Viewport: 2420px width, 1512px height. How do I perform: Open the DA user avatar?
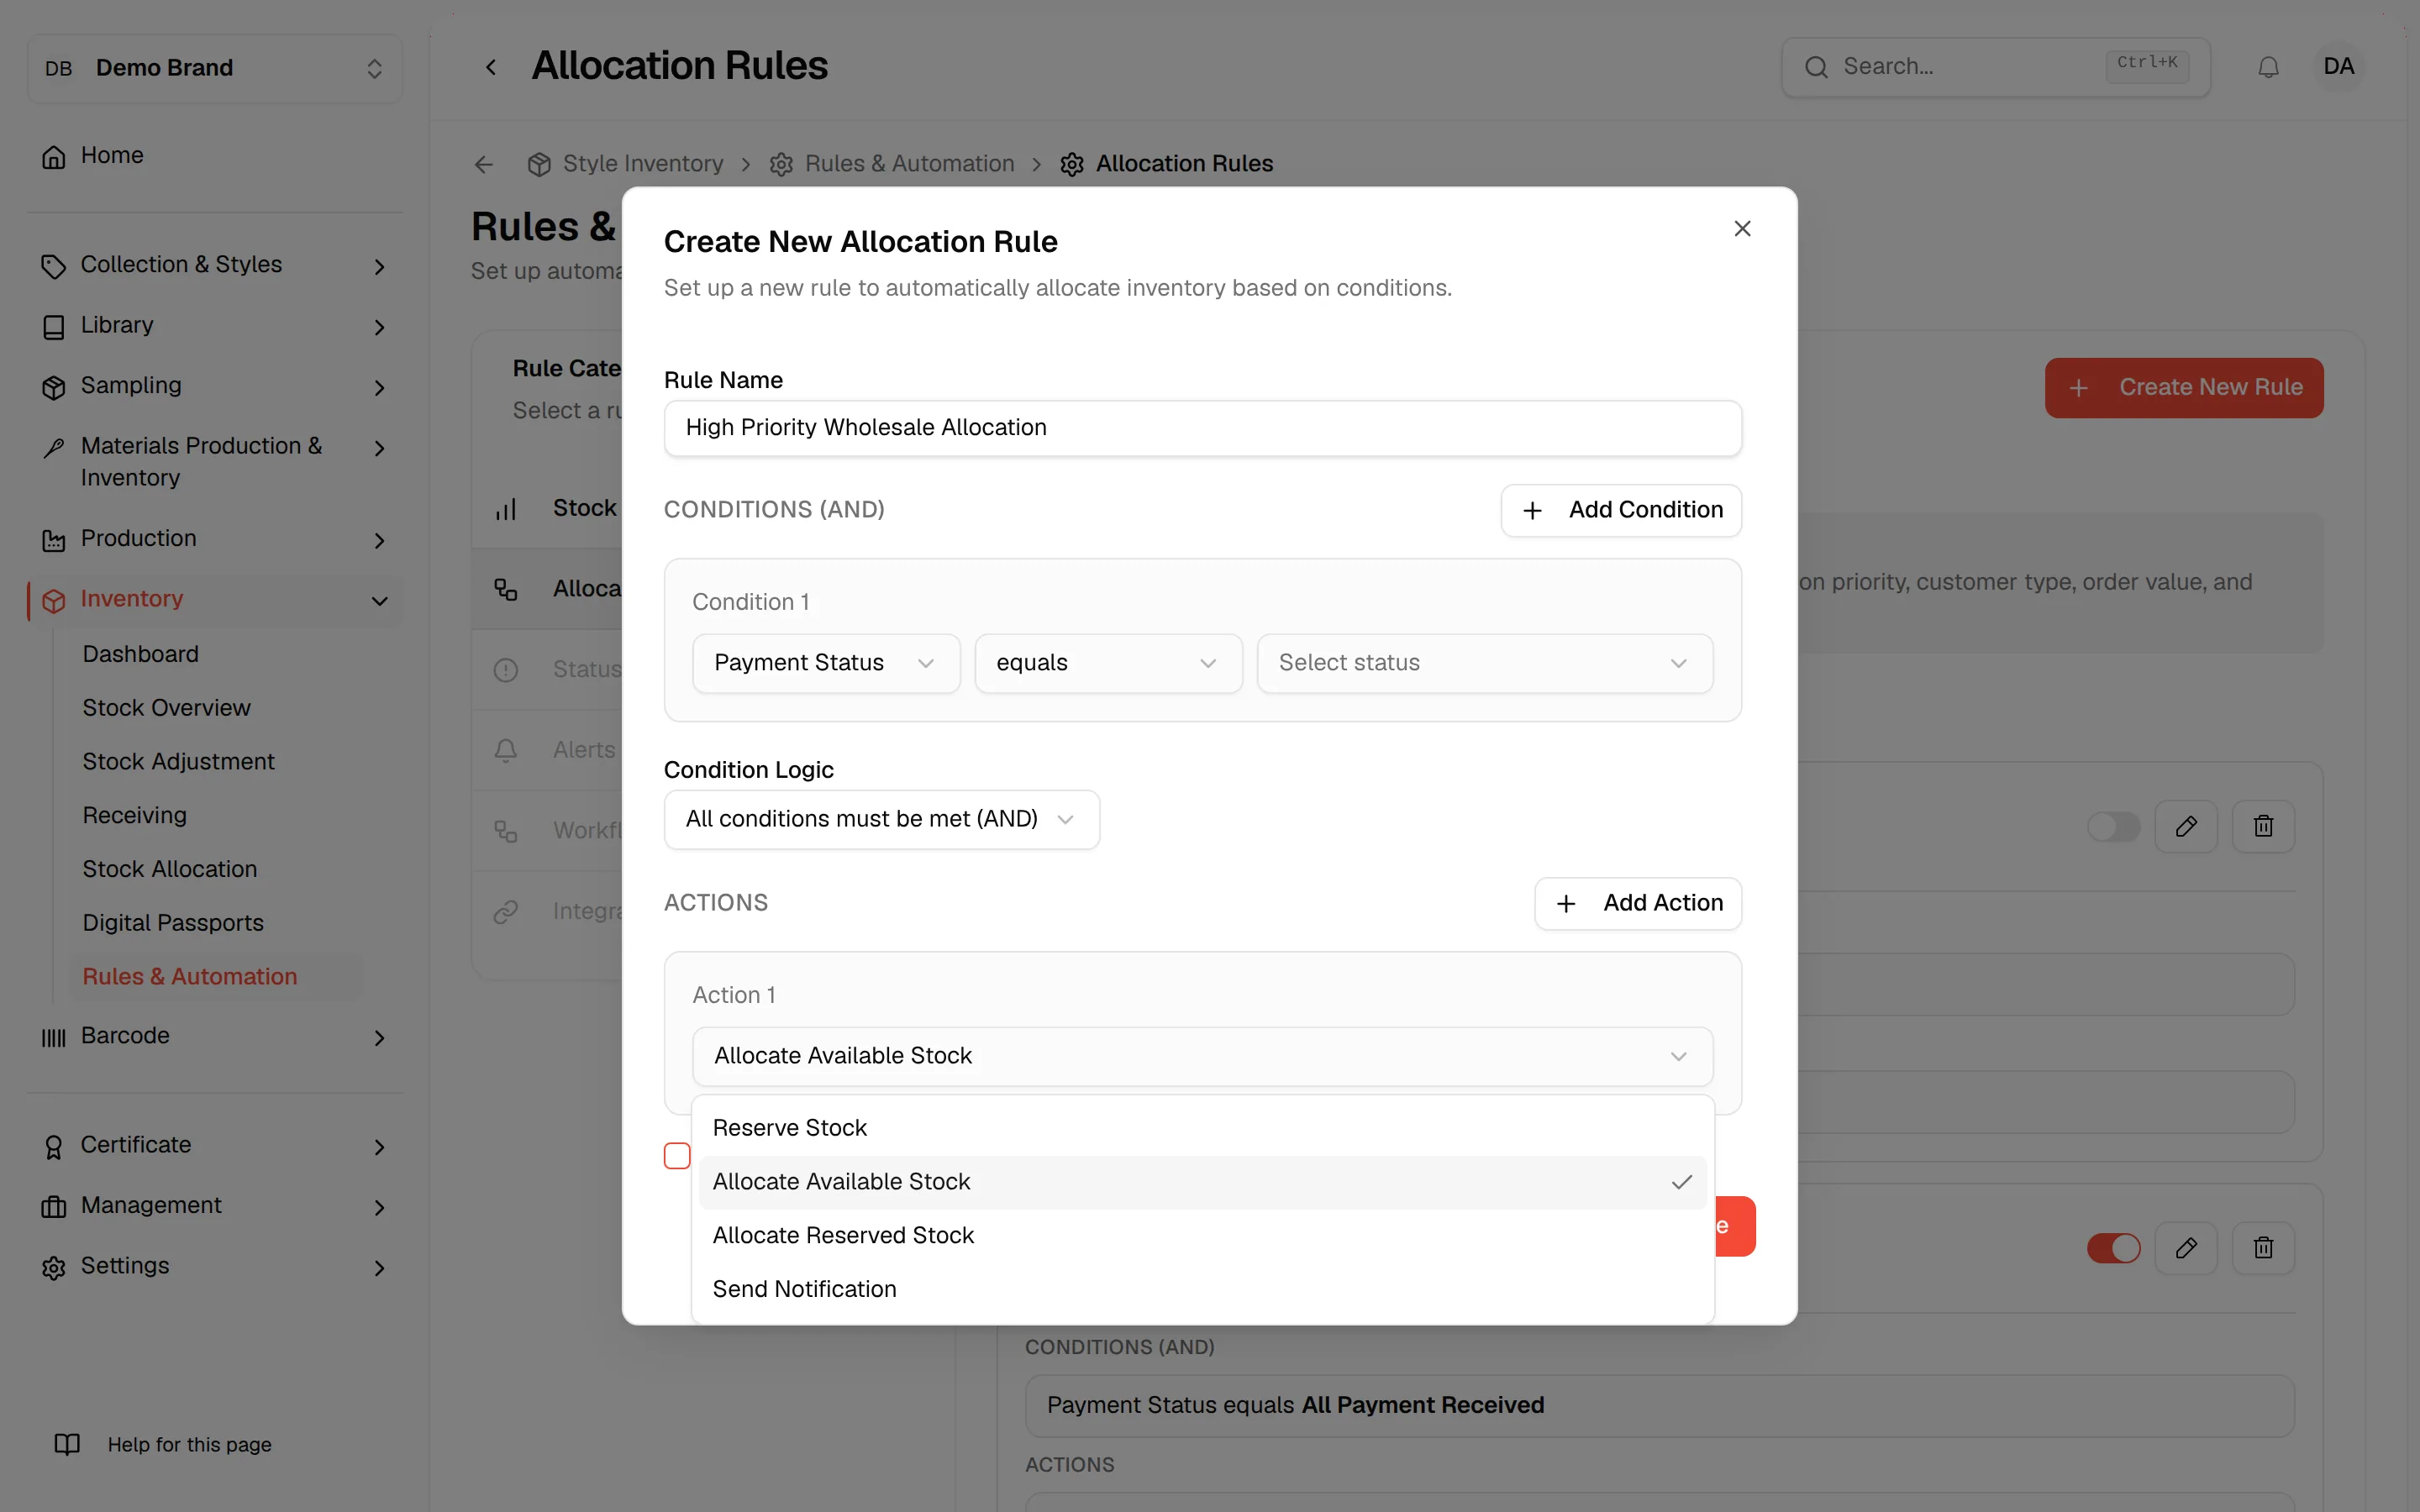(x=2338, y=67)
